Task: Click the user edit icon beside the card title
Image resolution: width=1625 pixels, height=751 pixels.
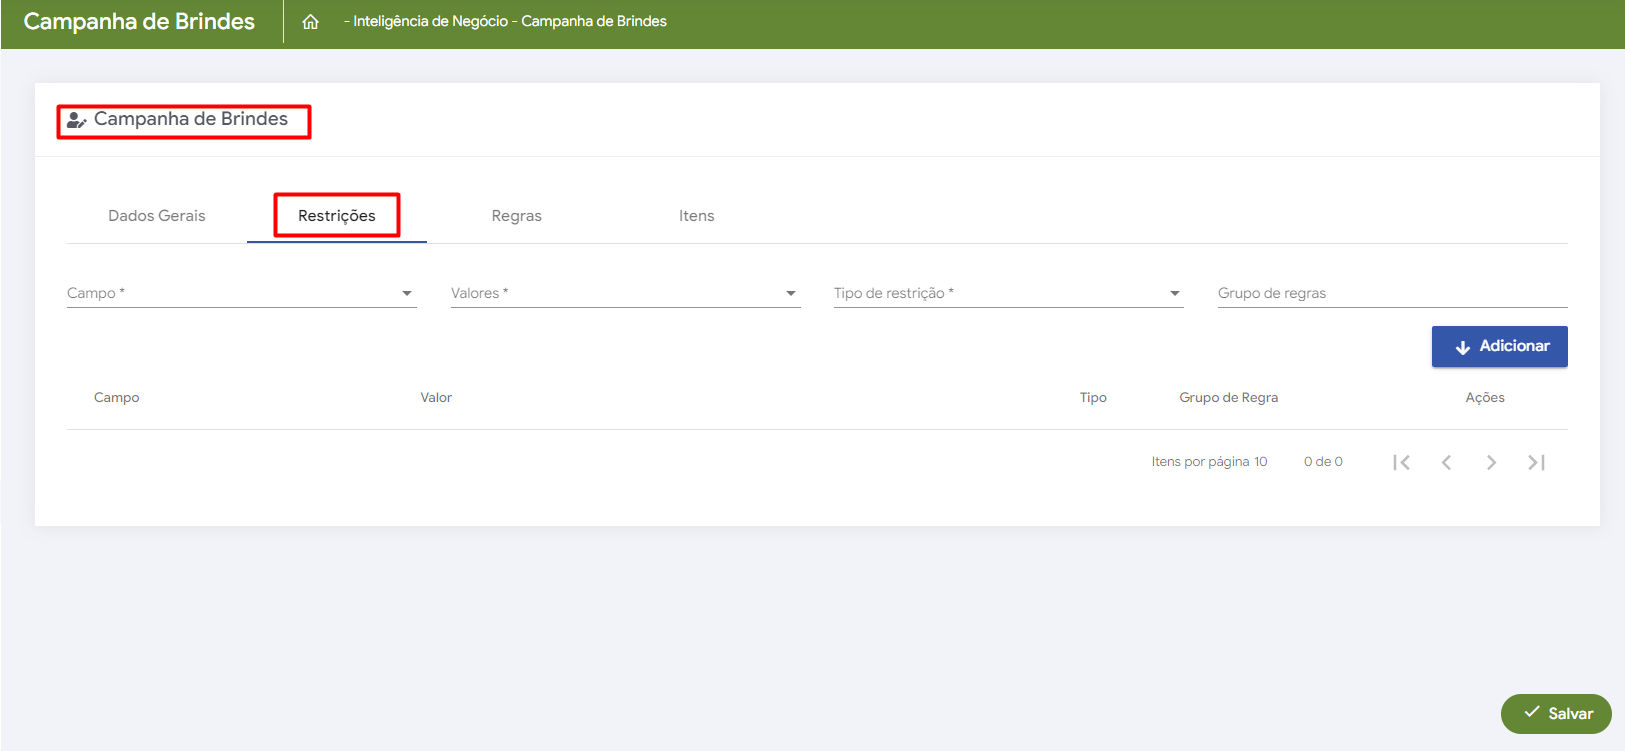Action: [x=76, y=120]
